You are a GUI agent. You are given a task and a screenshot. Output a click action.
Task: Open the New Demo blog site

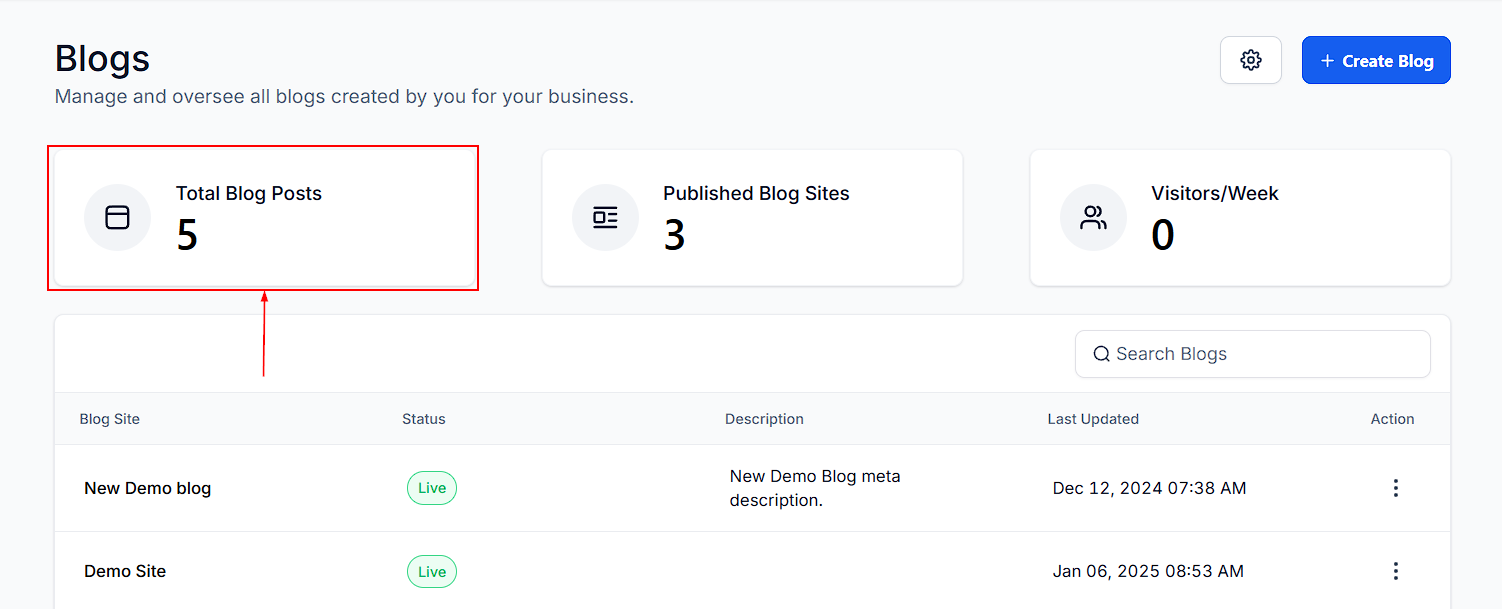click(147, 488)
